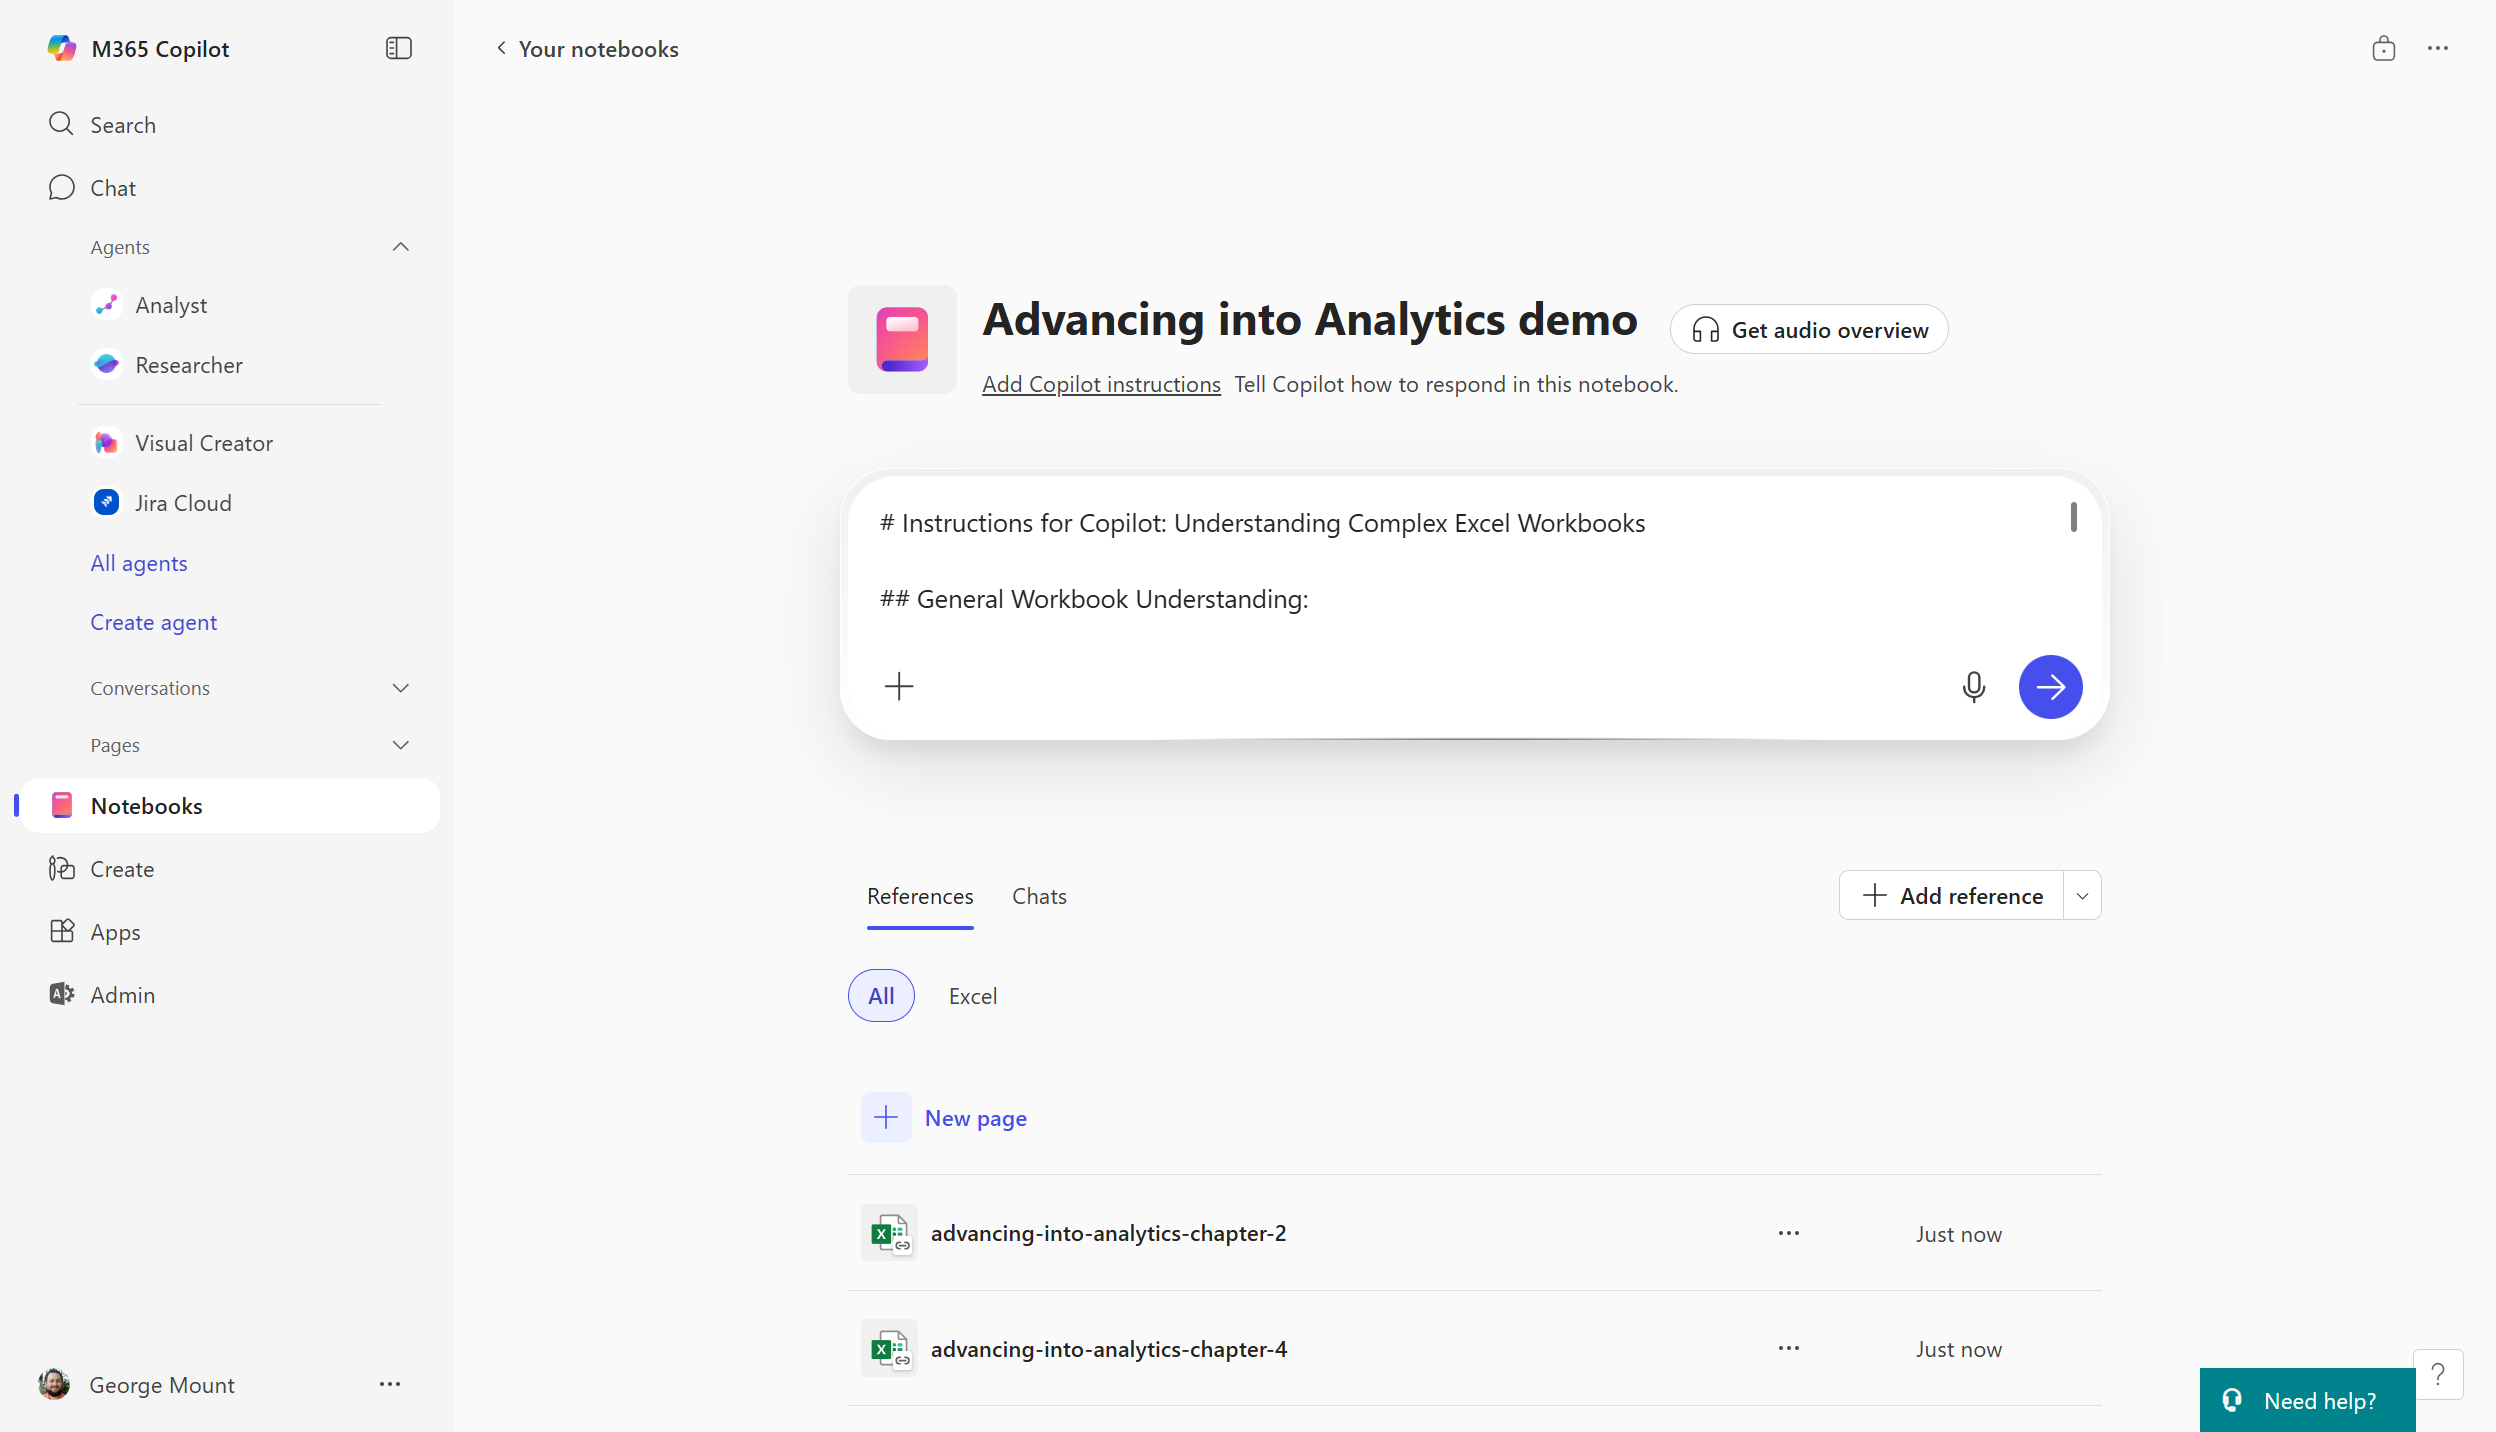Open Notebooks in the sidebar
Image resolution: width=2496 pixels, height=1432 pixels.
146,806
